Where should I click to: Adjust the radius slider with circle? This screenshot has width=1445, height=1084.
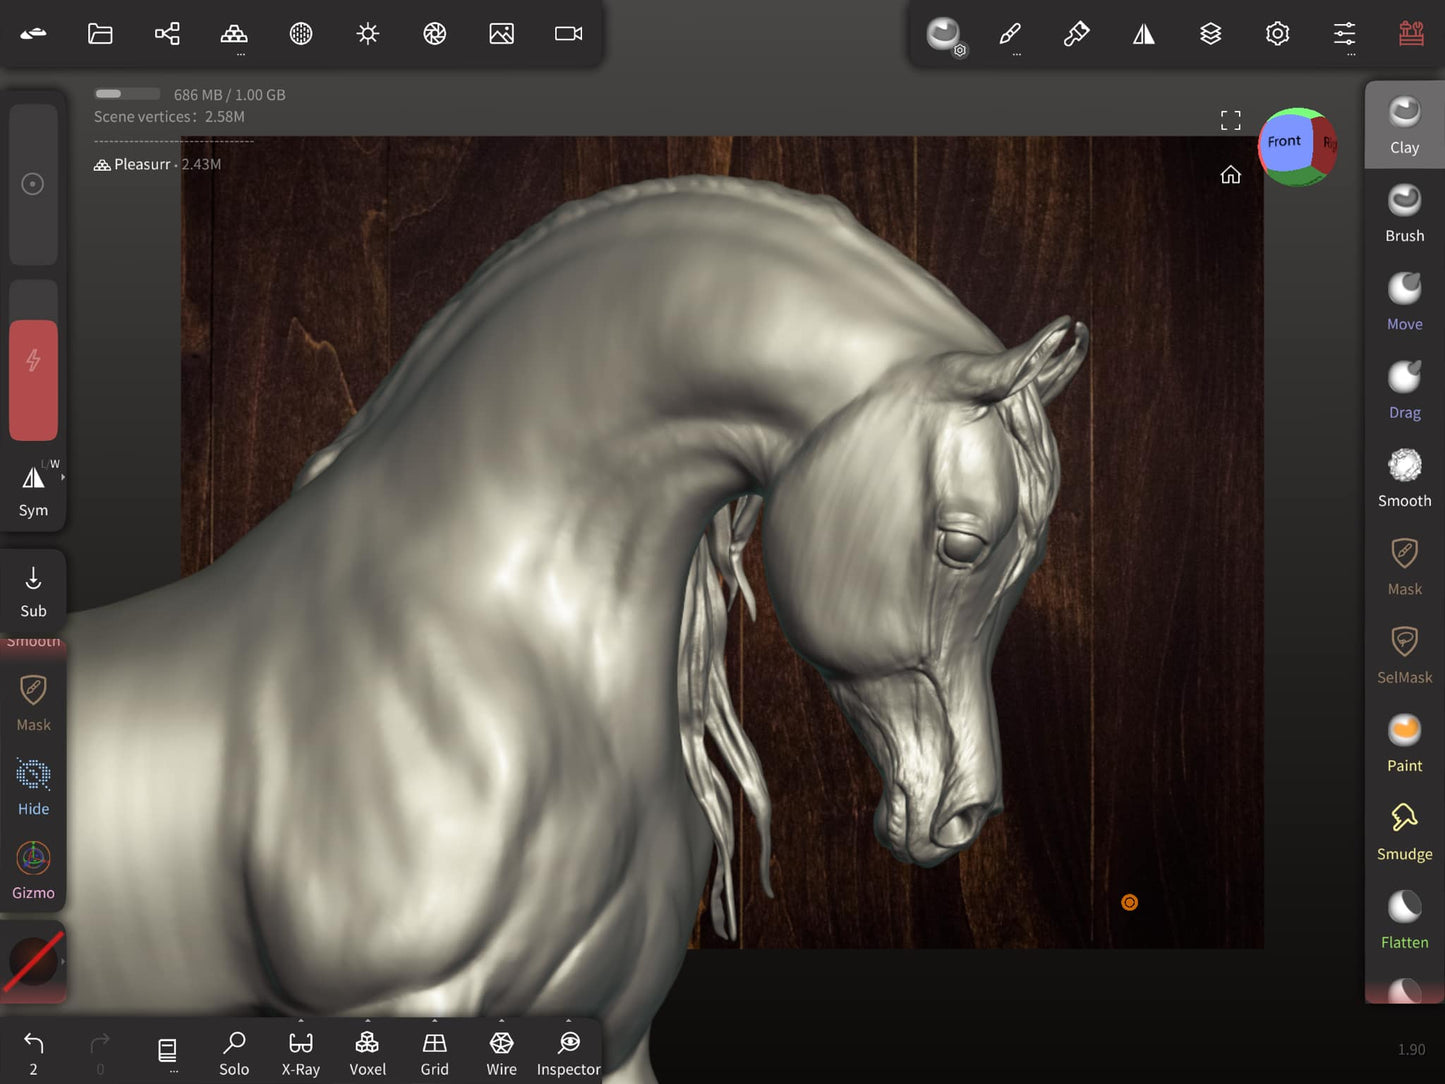point(33,184)
